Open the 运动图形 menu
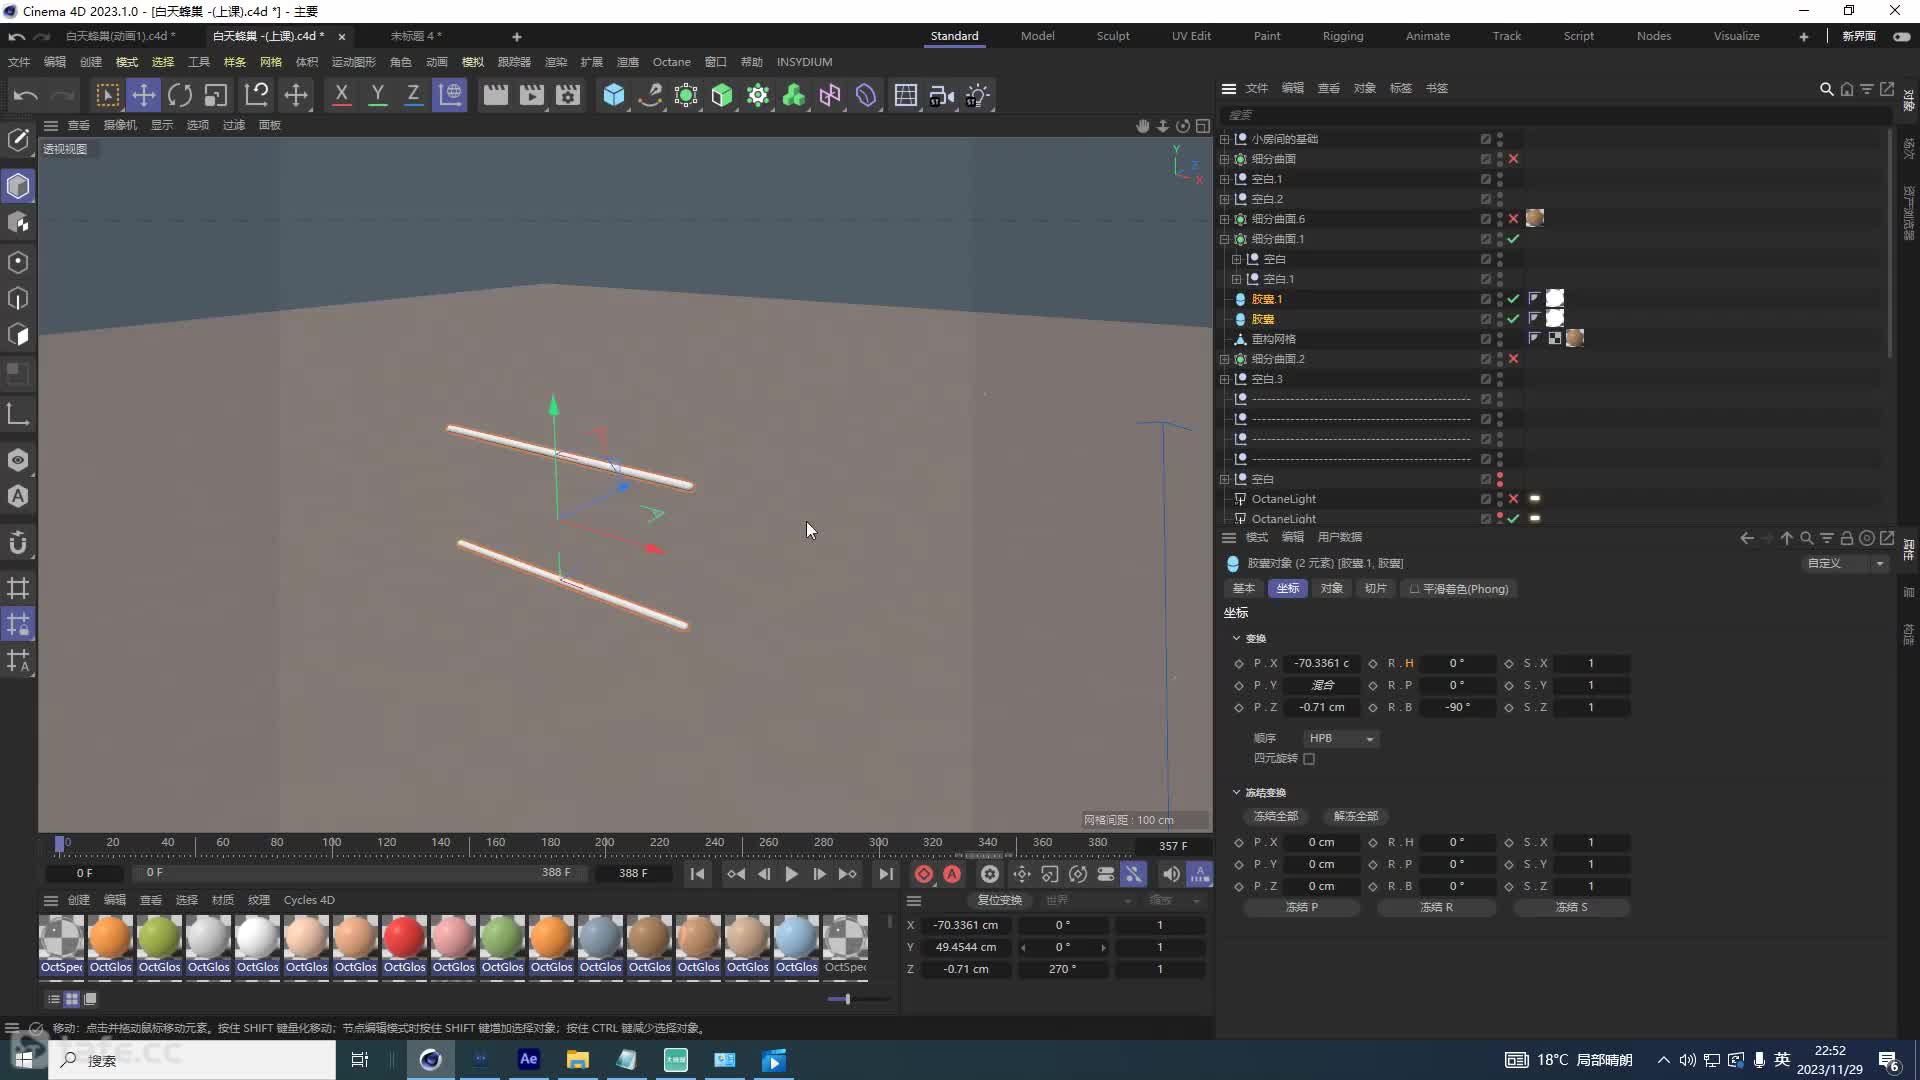The width and height of the screenshot is (1920, 1080). (x=354, y=62)
